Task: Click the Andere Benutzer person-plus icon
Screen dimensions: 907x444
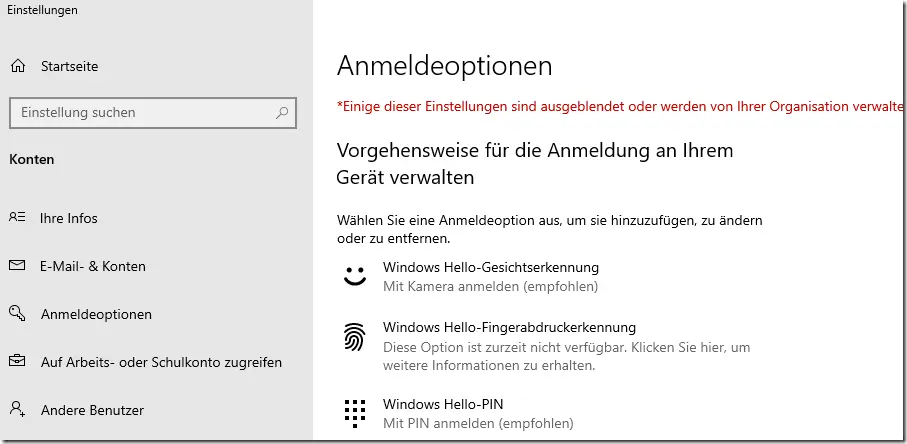Action: (17, 410)
